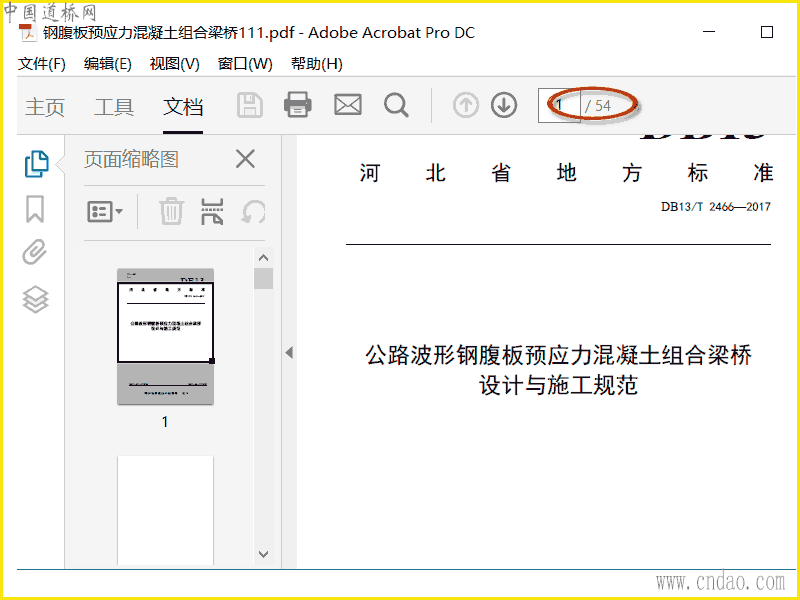The width and height of the screenshot is (800, 600).
Task: Select the 文档 tab
Action: 183,107
